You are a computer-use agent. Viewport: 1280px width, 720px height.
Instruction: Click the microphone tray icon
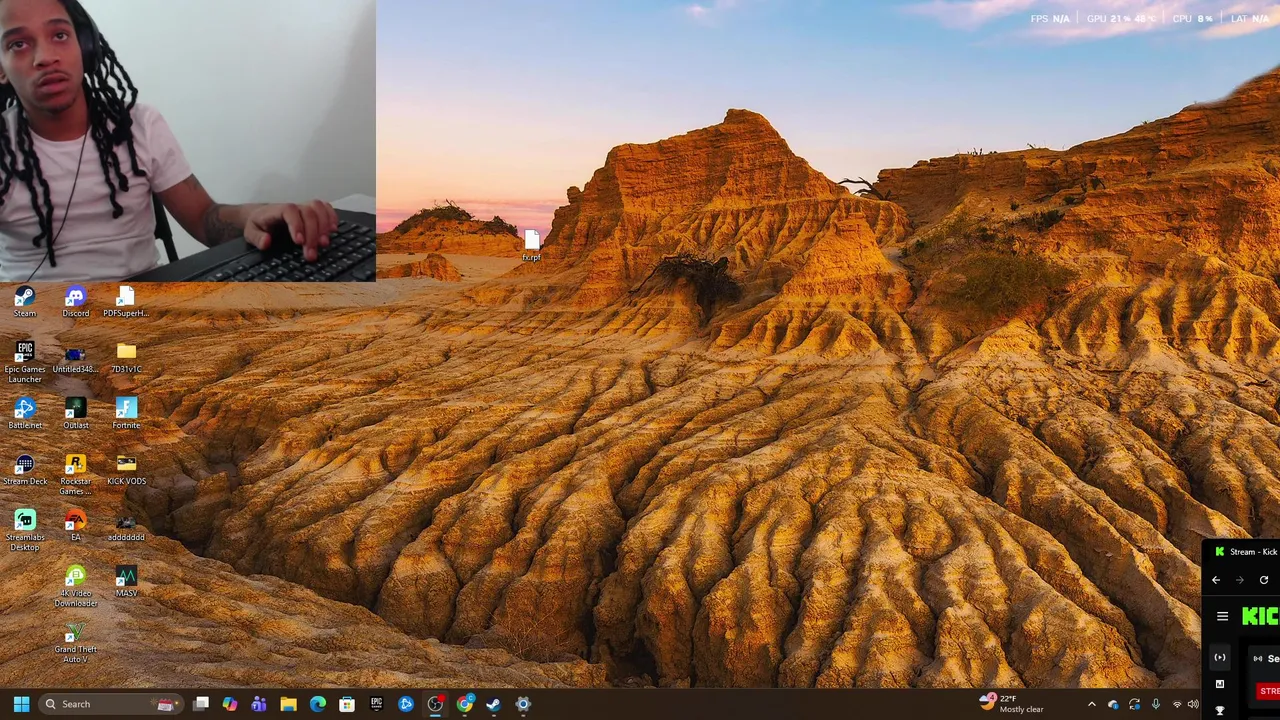tap(1156, 704)
